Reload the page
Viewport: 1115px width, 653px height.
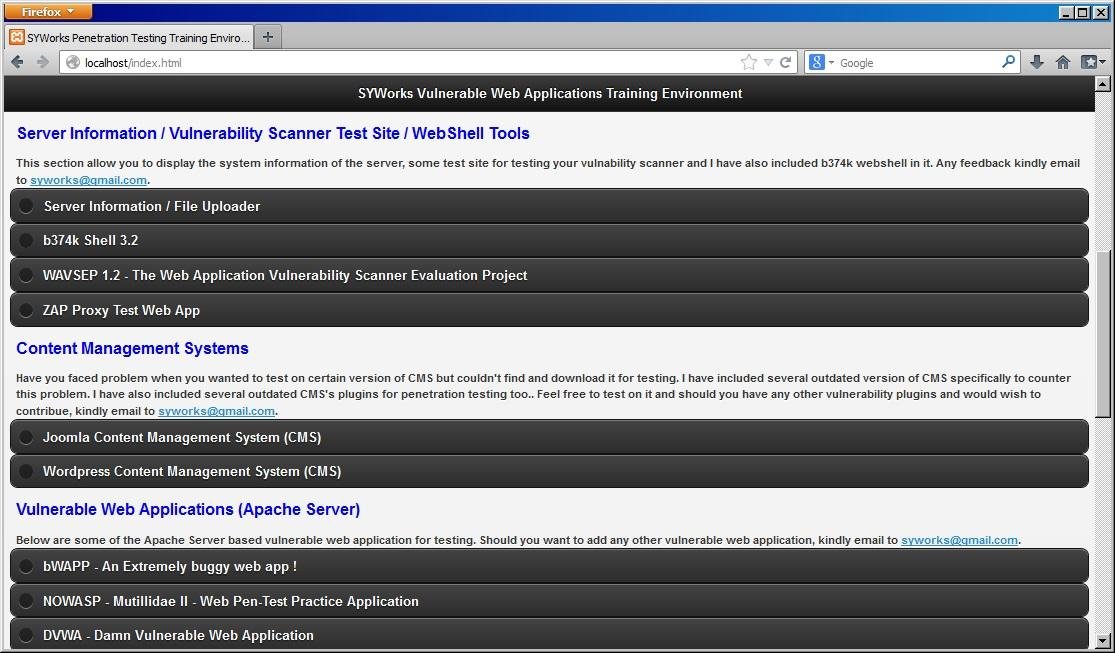786,63
